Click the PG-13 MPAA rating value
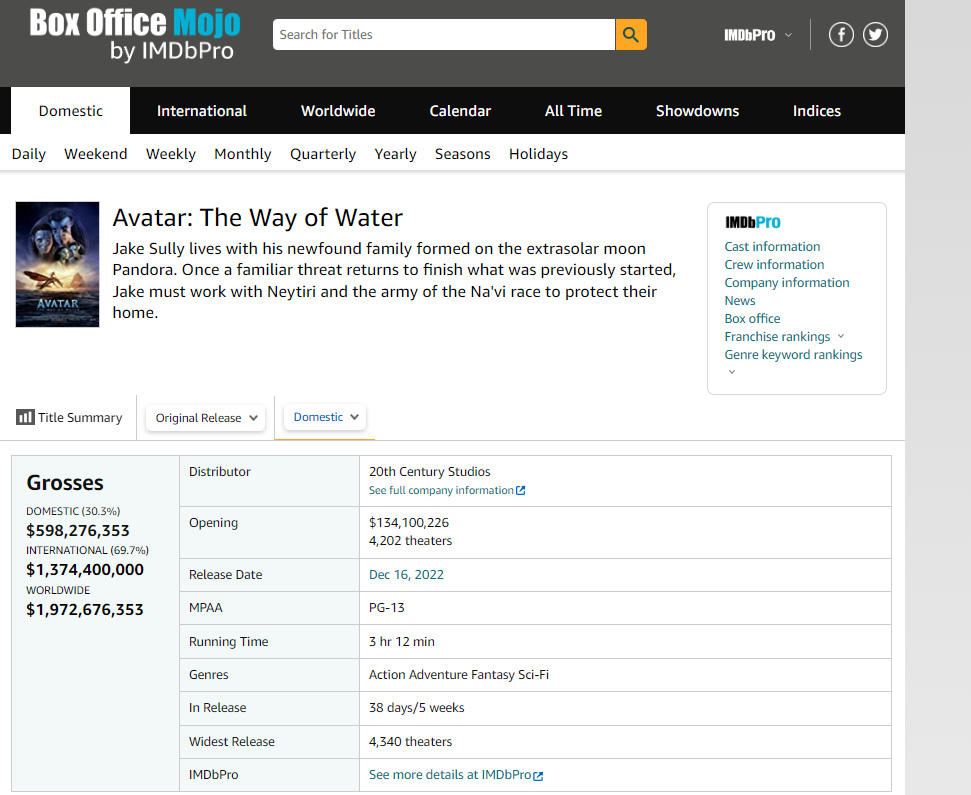This screenshot has height=795, width=971. [386, 607]
